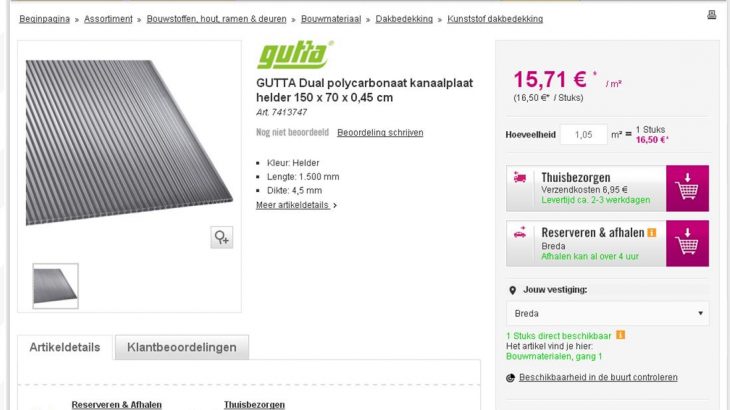Go to Dakbedekking breadcrumb

pyautogui.click(x=404, y=19)
